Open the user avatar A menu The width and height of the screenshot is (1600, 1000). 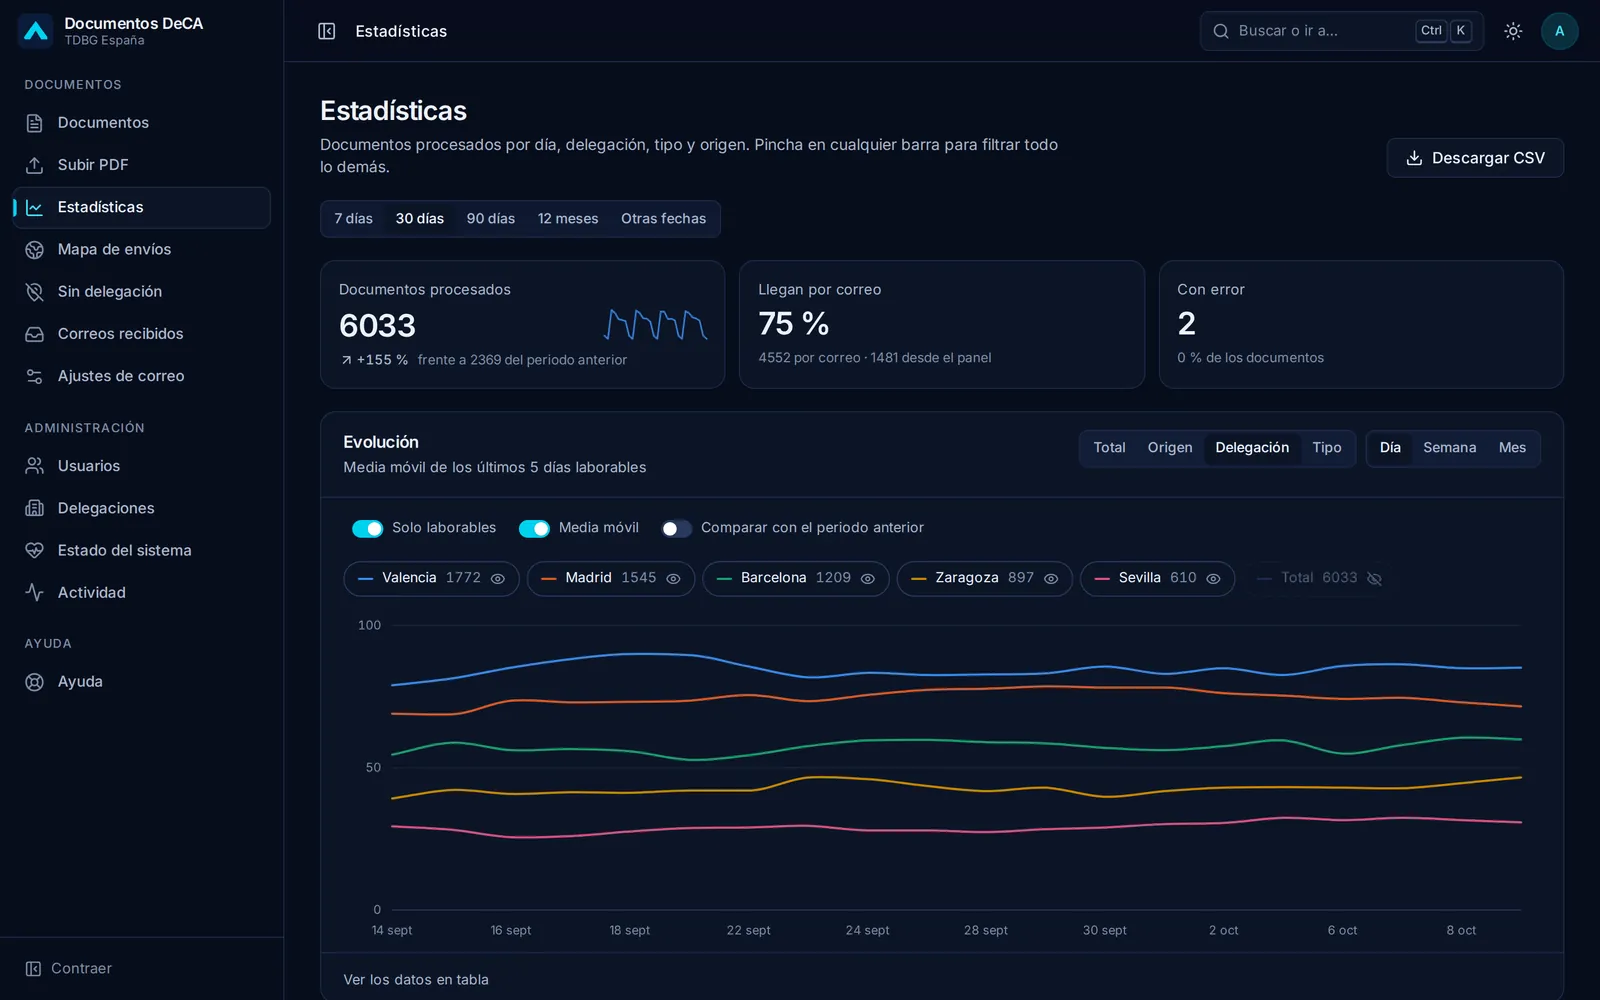[x=1559, y=31]
